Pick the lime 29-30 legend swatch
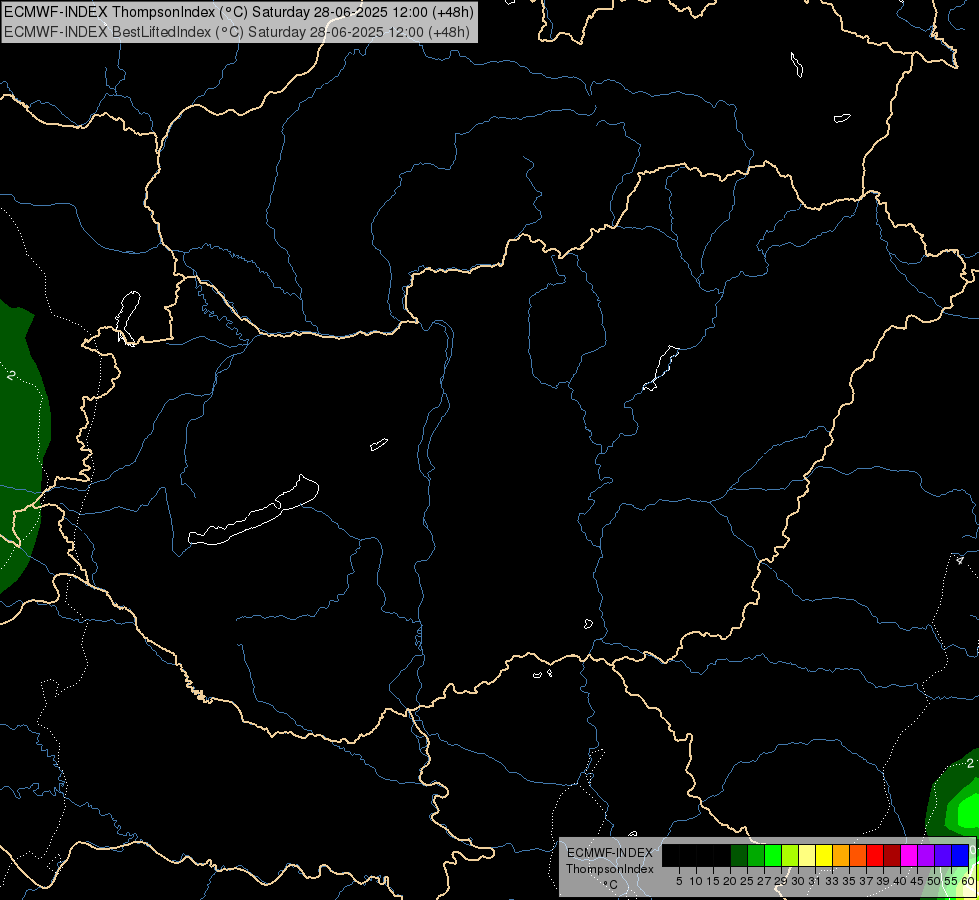This screenshot has height=900, width=979. (790, 856)
